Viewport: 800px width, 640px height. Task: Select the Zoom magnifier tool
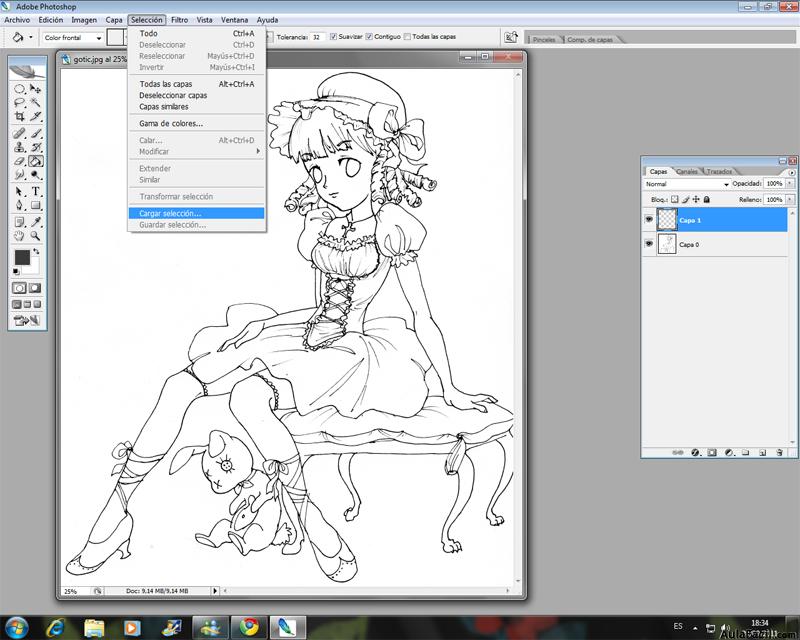point(35,236)
